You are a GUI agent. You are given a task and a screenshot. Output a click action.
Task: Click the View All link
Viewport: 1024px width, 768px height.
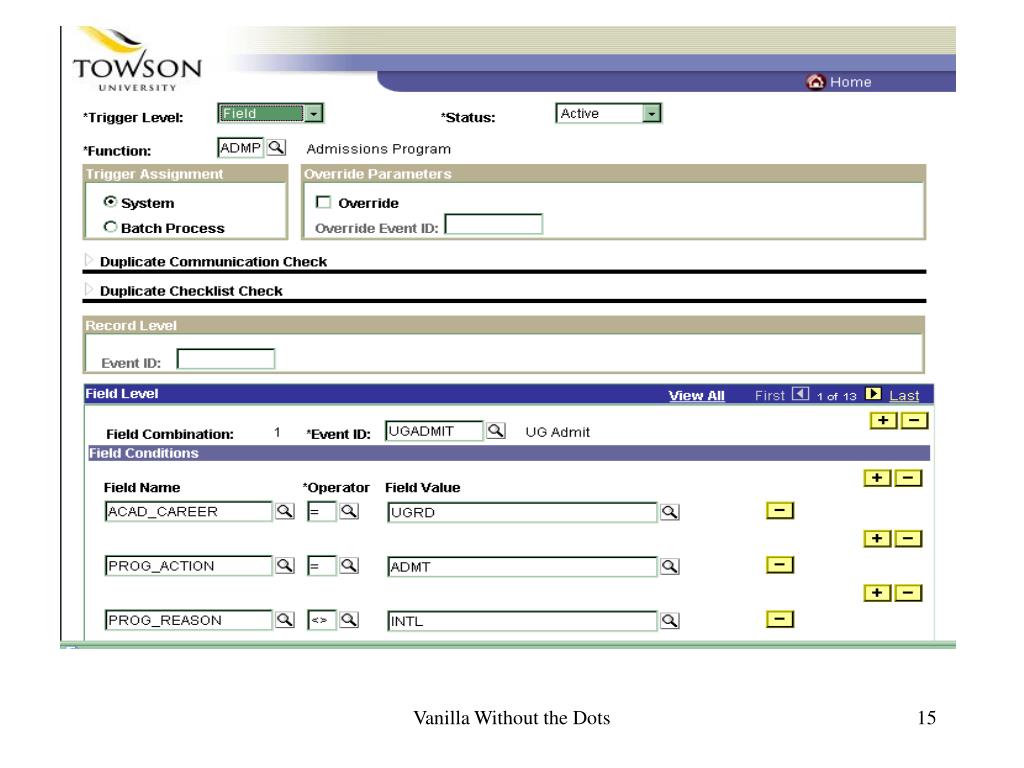pos(696,396)
